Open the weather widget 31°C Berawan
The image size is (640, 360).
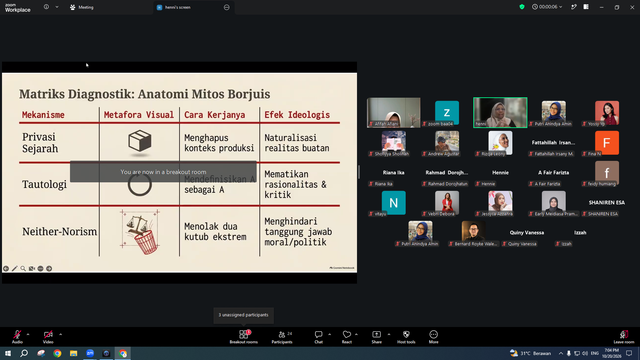[531, 353]
